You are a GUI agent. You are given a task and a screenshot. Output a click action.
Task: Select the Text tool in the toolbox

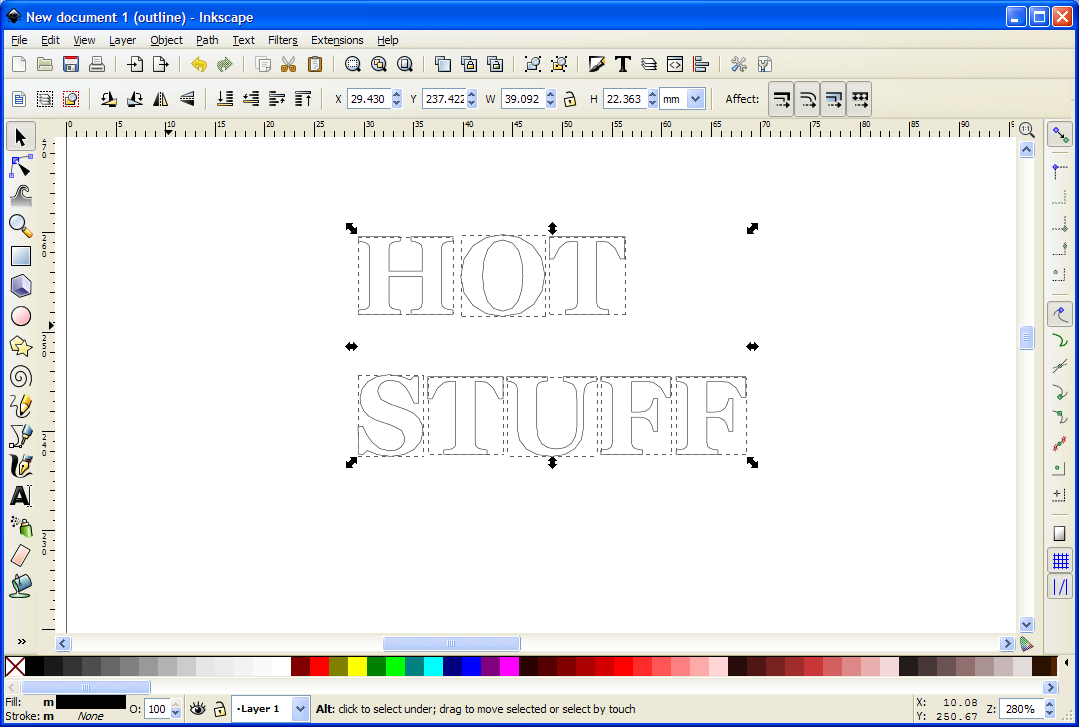21,496
